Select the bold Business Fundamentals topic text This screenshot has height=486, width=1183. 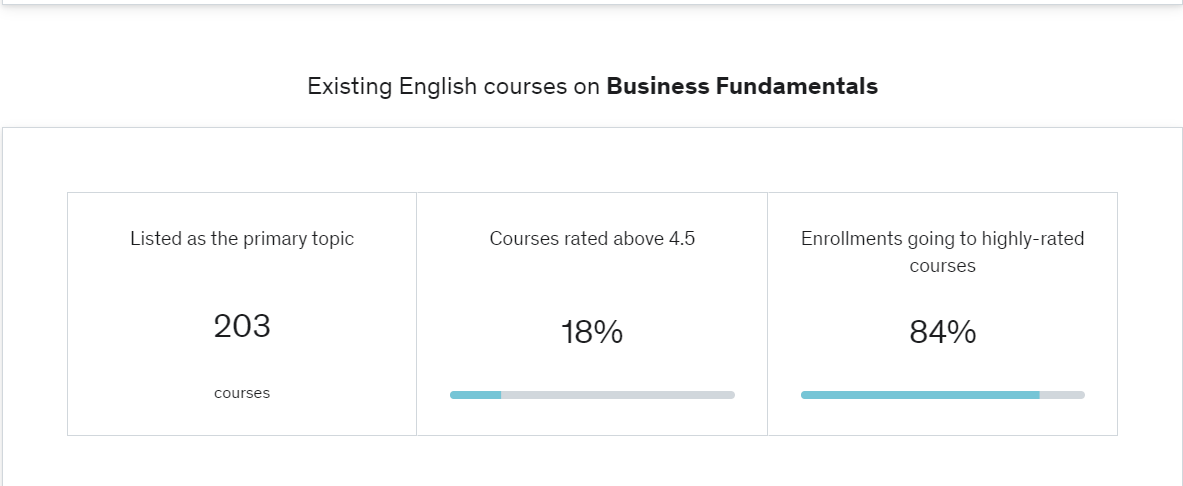click(742, 86)
